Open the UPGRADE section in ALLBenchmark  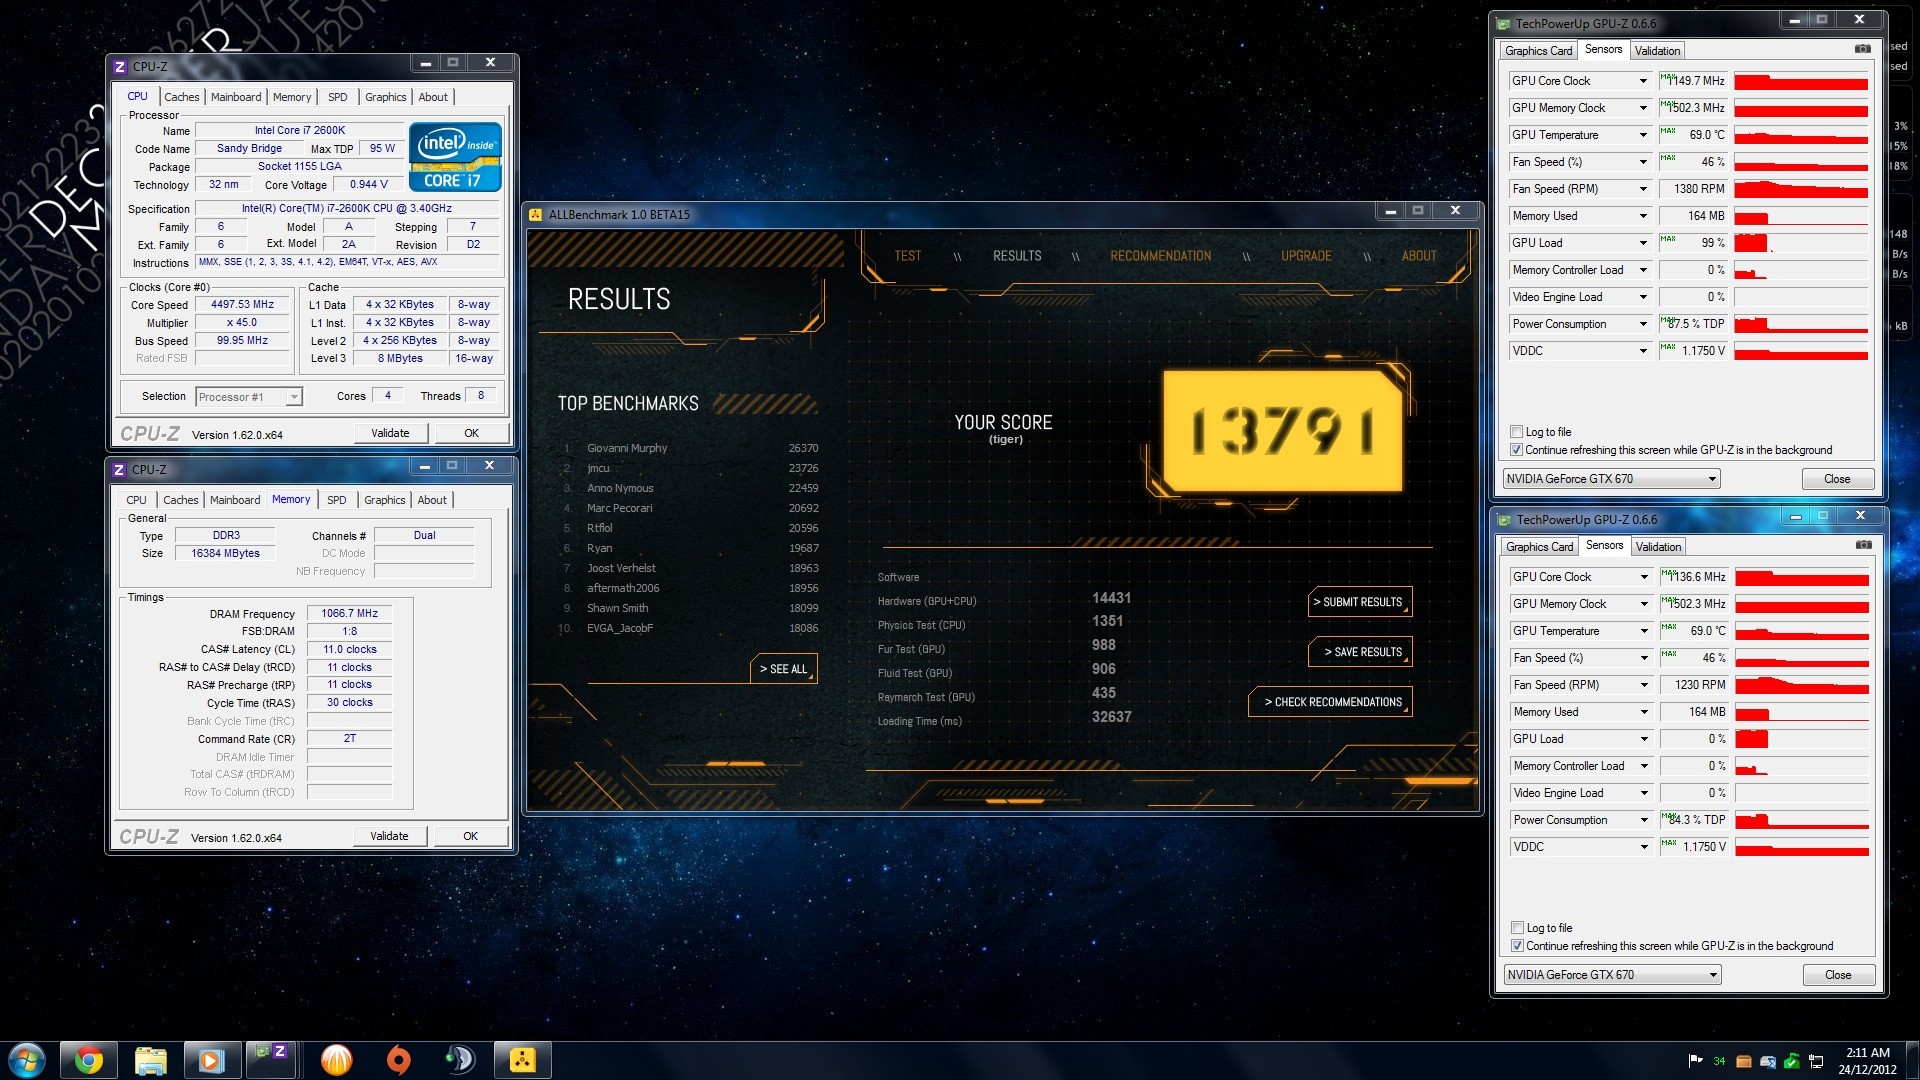[x=1306, y=256]
